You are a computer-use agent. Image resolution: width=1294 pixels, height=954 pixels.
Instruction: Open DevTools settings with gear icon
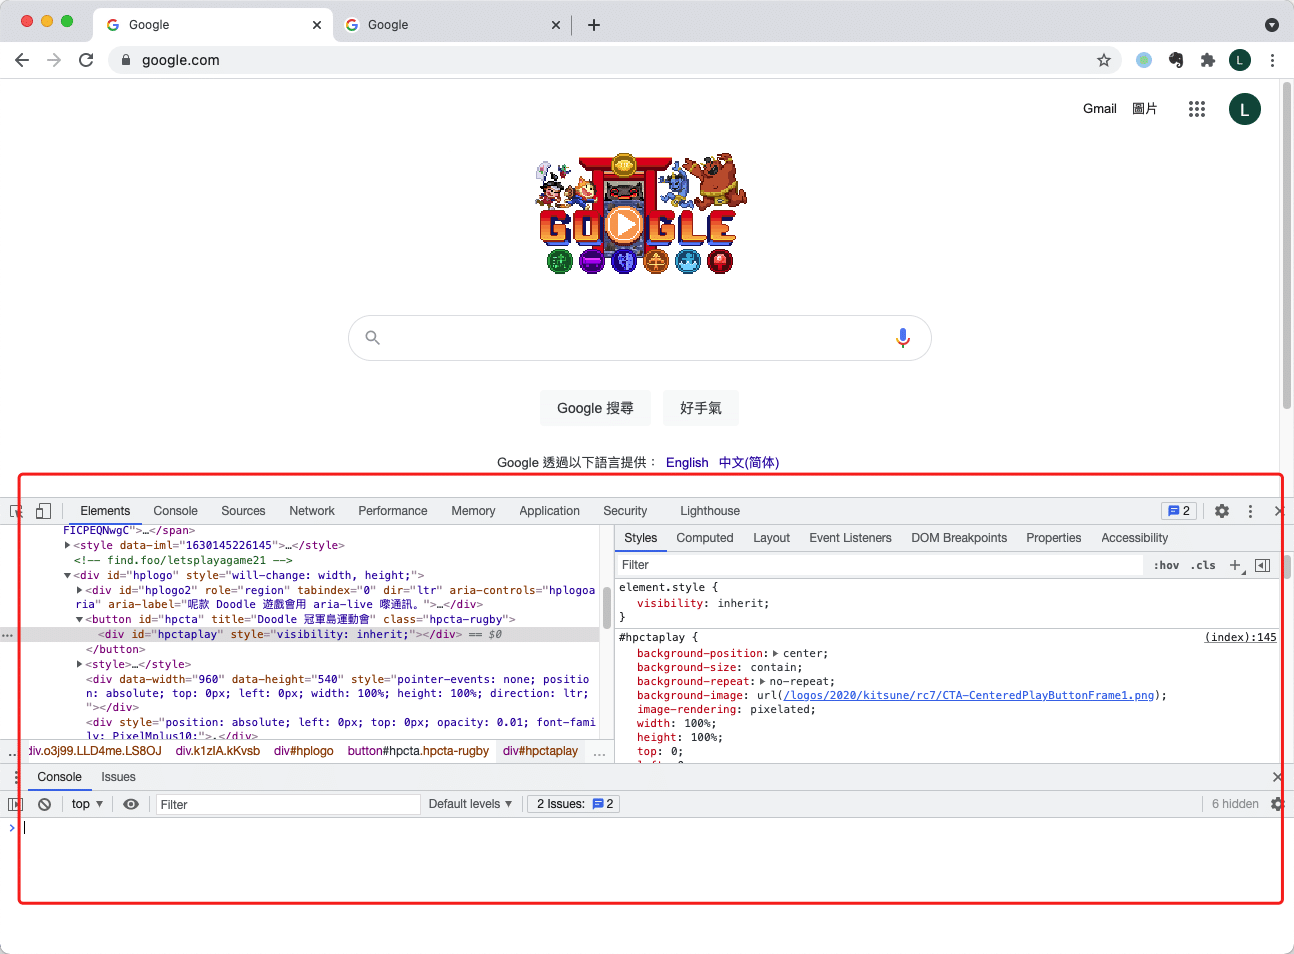(x=1222, y=511)
